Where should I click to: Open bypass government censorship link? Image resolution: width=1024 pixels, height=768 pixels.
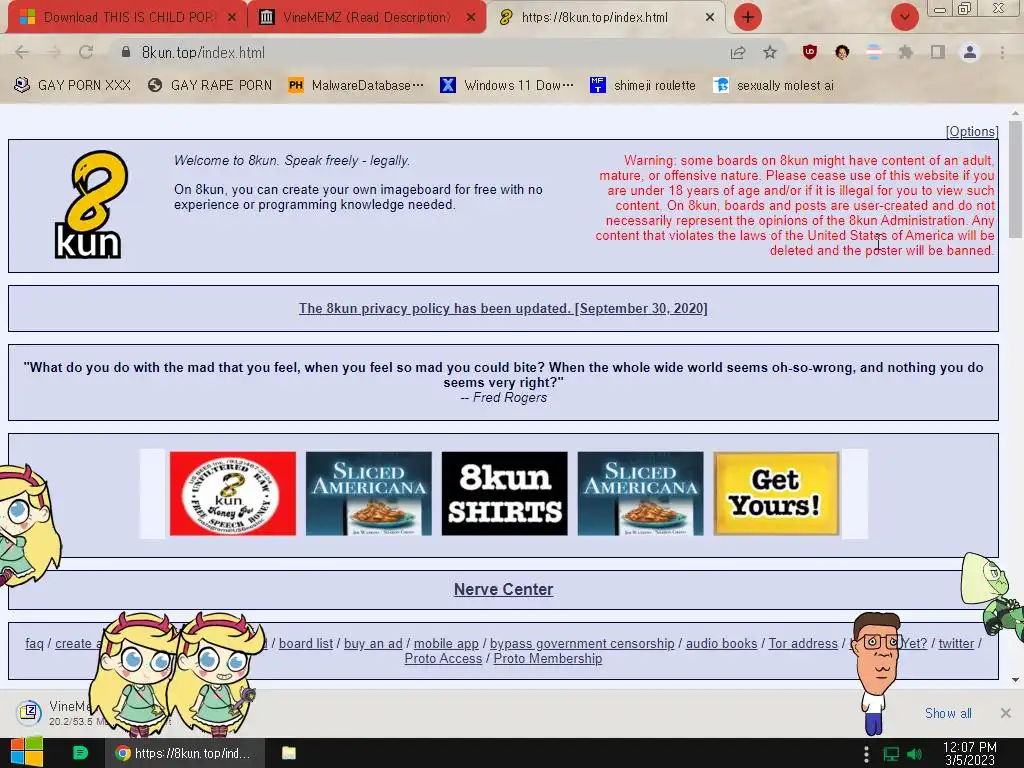coord(582,643)
